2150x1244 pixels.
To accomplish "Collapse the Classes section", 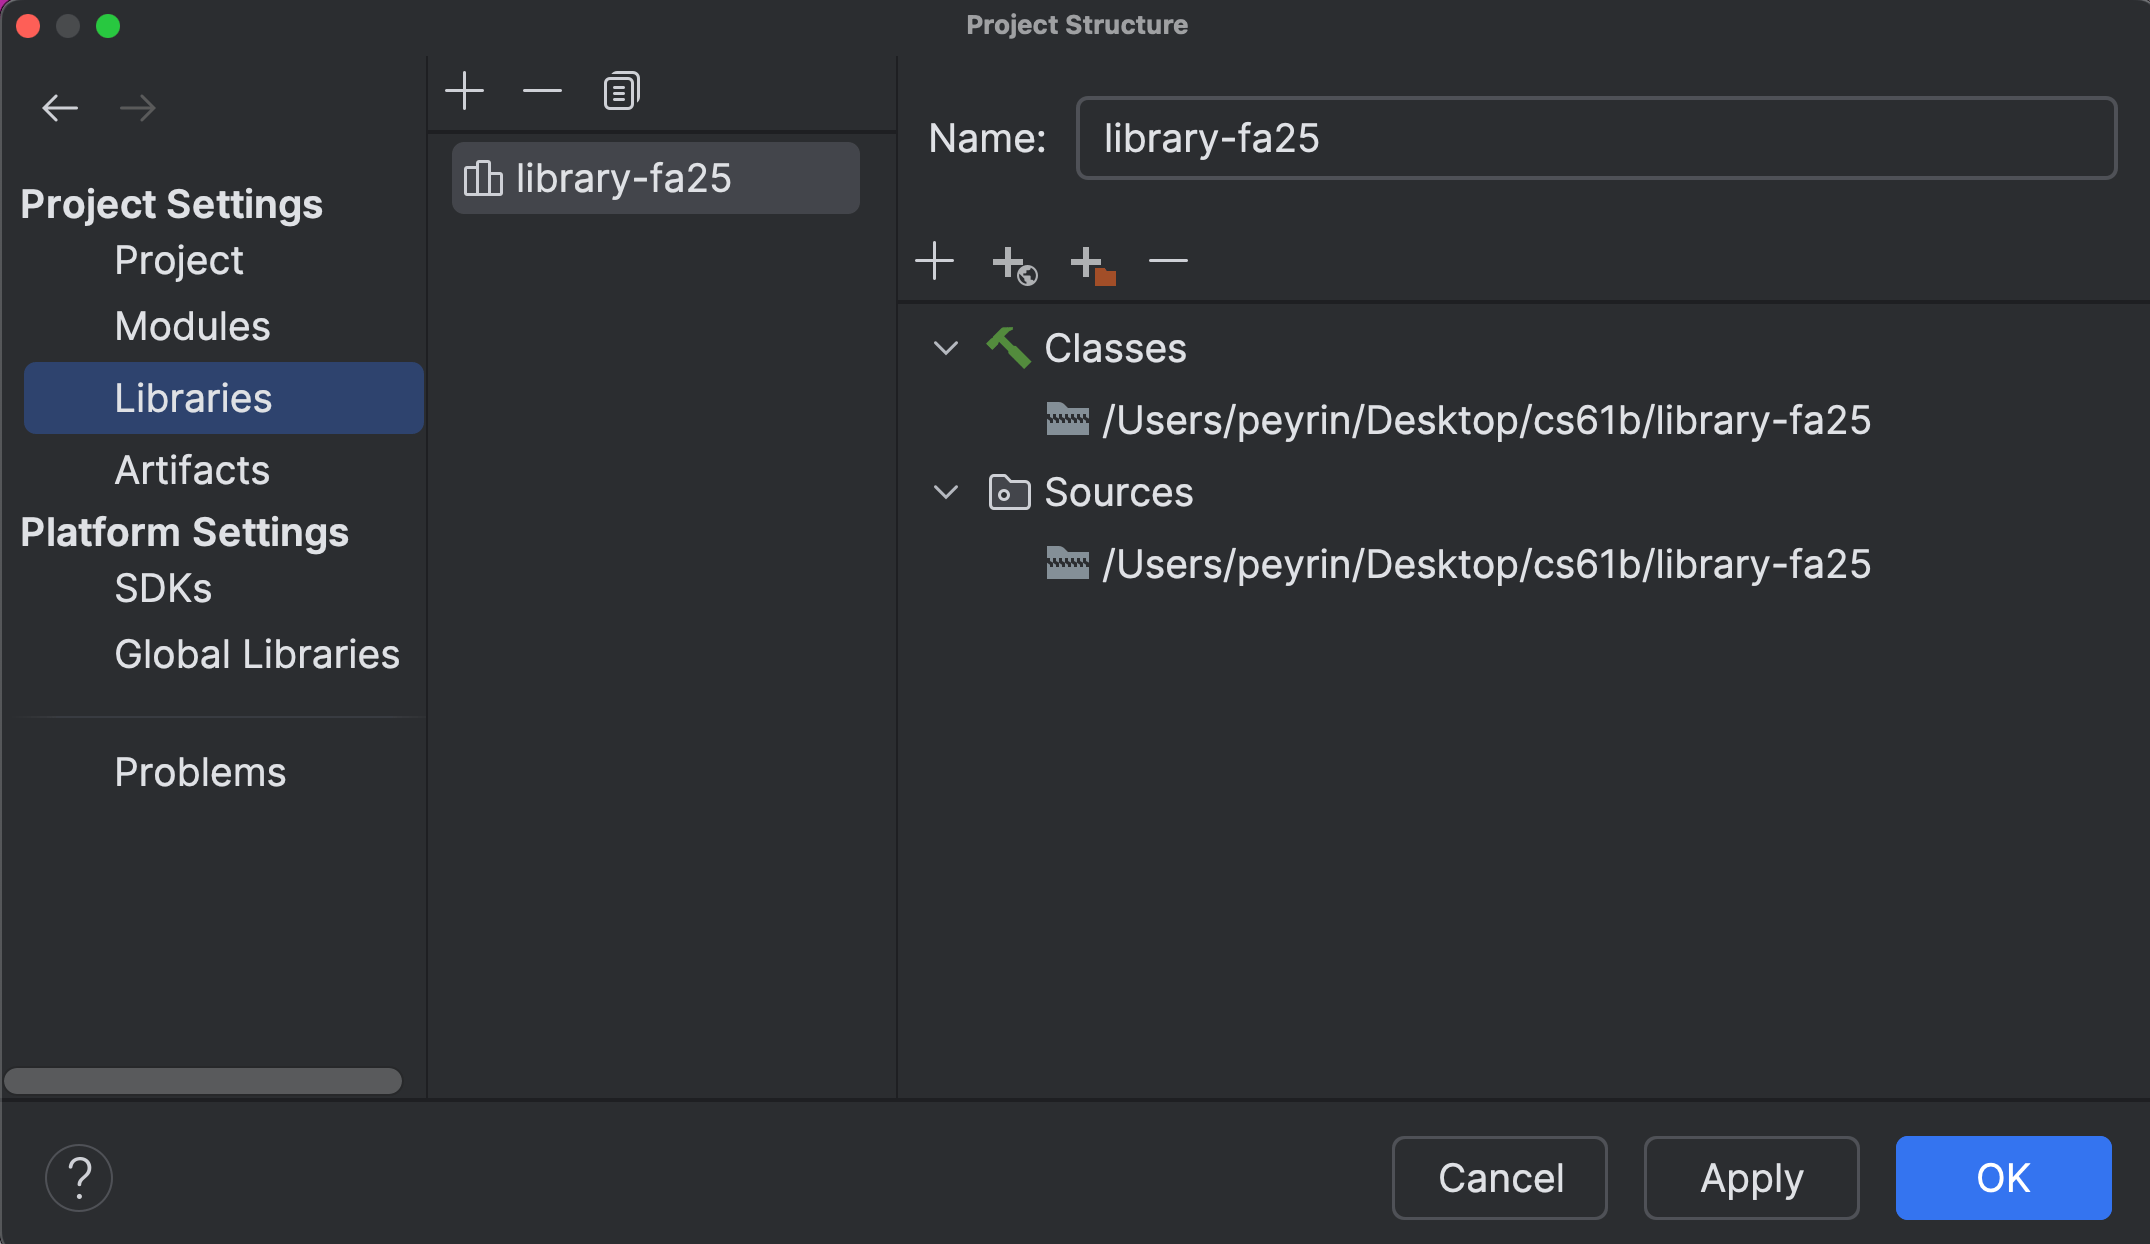I will [x=944, y=348].
